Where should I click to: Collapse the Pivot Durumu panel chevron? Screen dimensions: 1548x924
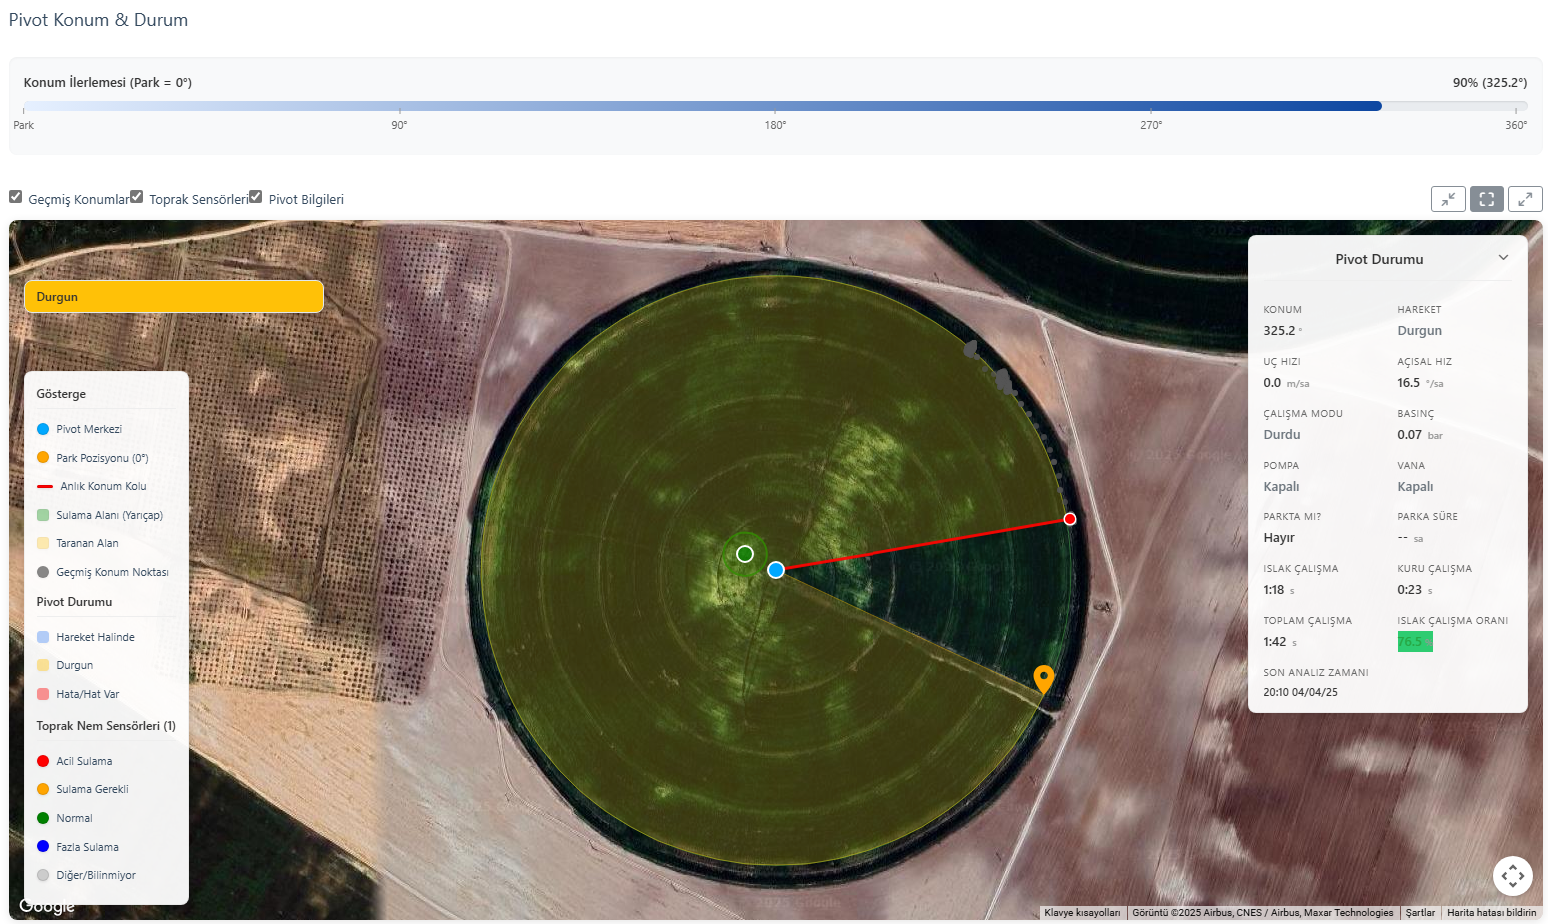1503,257
